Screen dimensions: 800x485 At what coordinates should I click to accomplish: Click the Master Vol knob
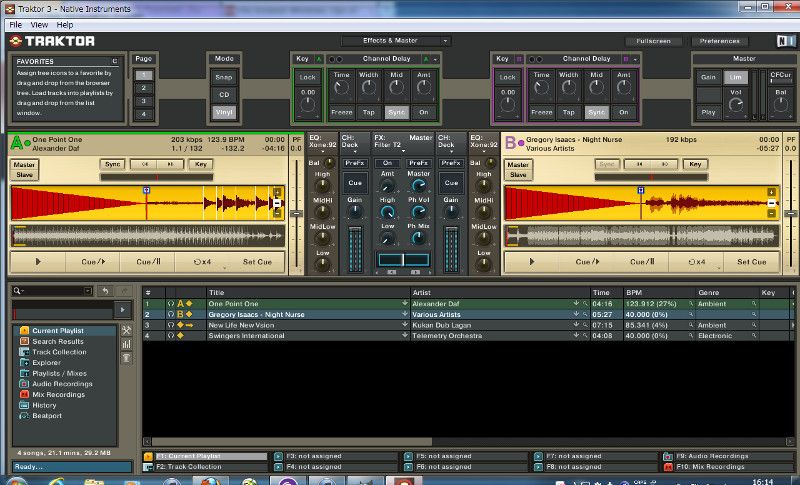click(735, 105)
